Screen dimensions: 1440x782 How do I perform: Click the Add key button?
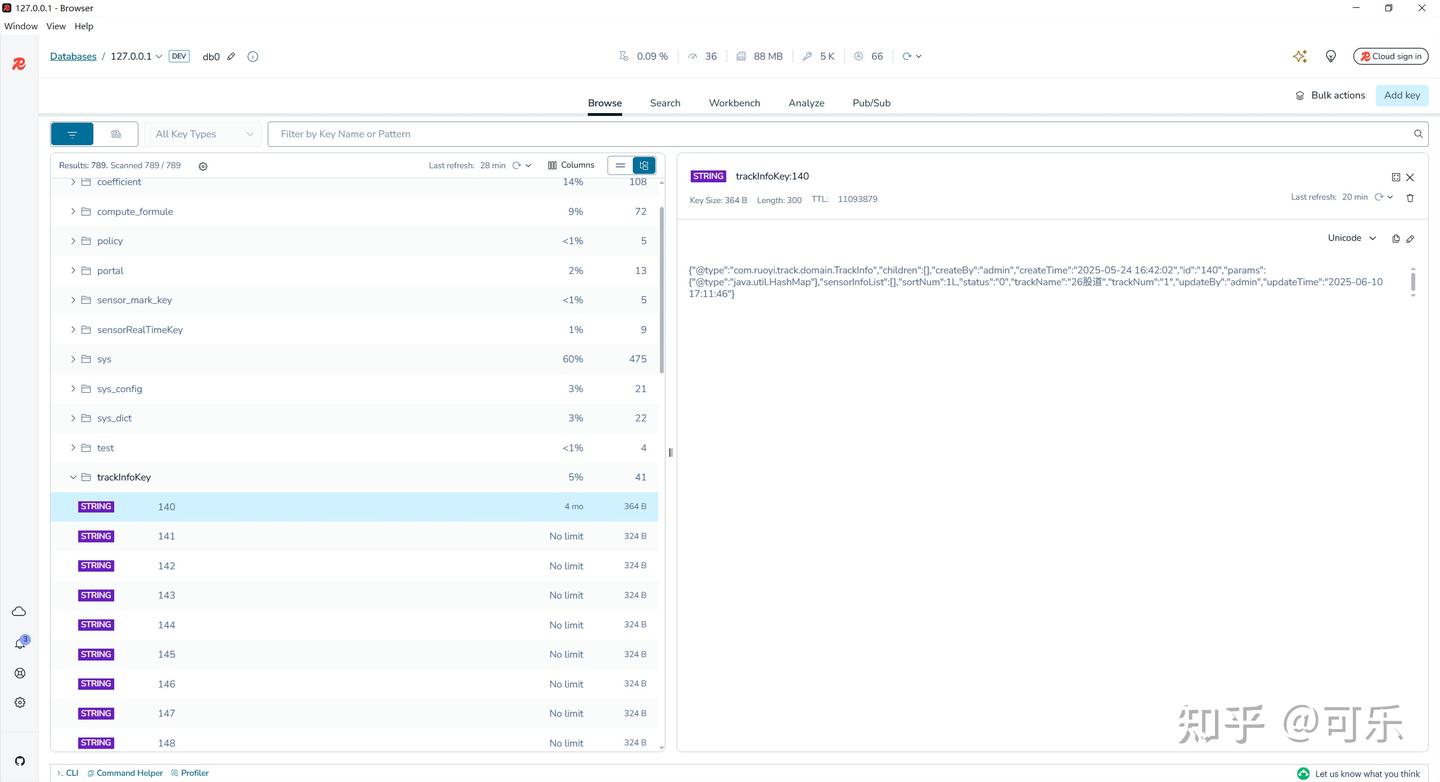[x=1402, y=96]
